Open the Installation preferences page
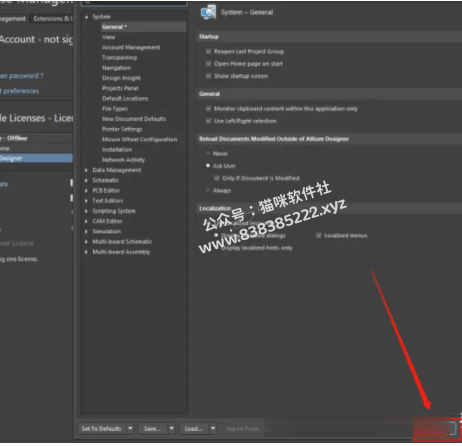This screenshot has width=462, height=446. (x=117, y=150)
